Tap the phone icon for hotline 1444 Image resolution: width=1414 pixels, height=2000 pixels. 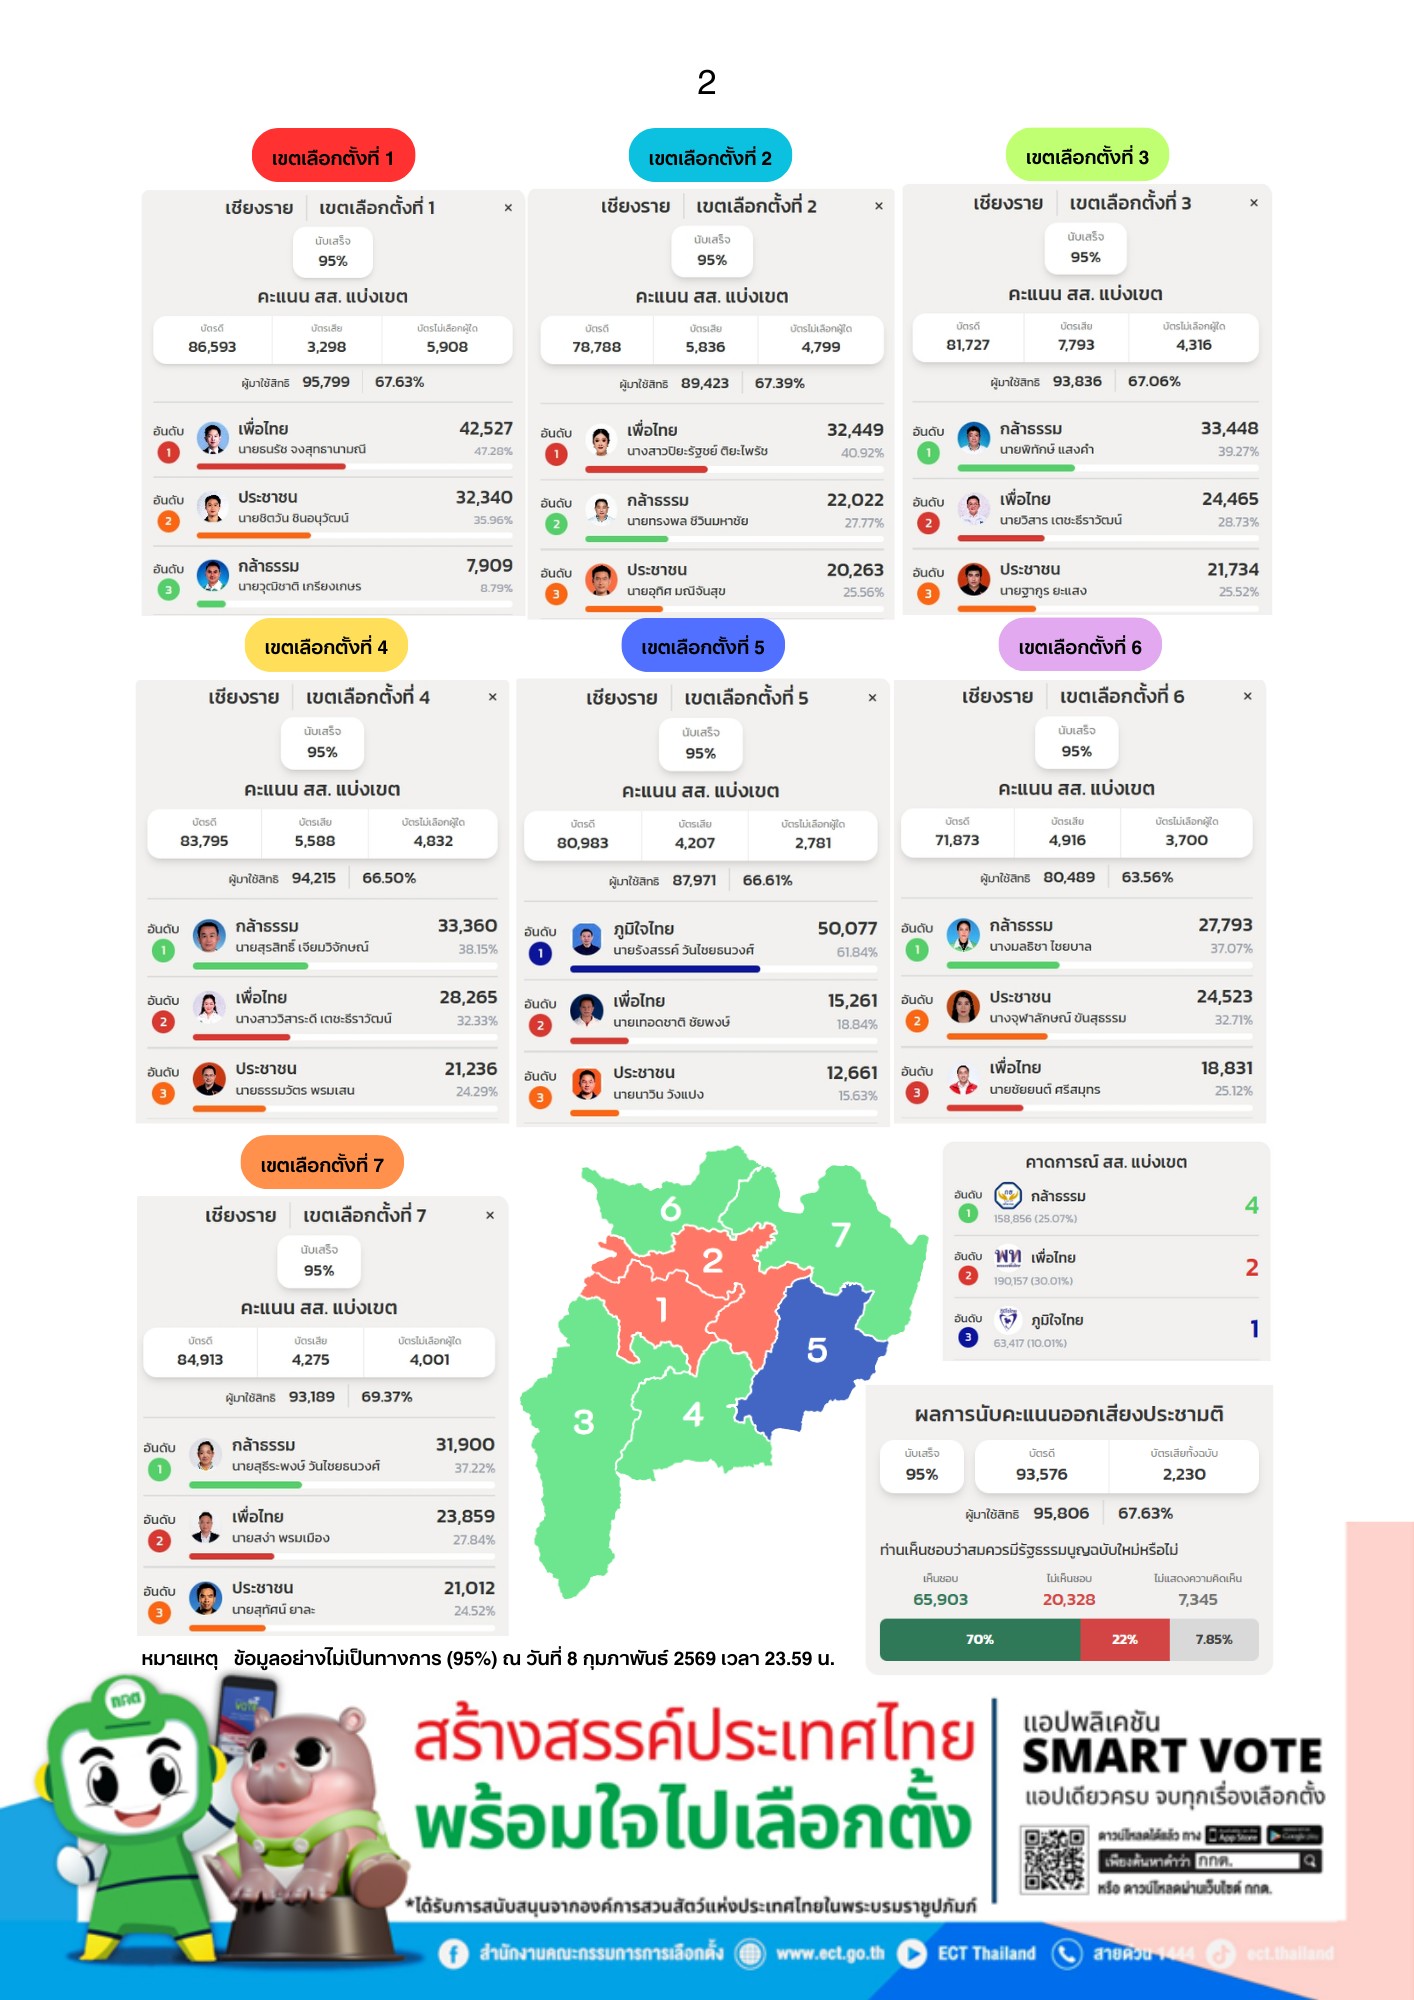(1067, 1953)
